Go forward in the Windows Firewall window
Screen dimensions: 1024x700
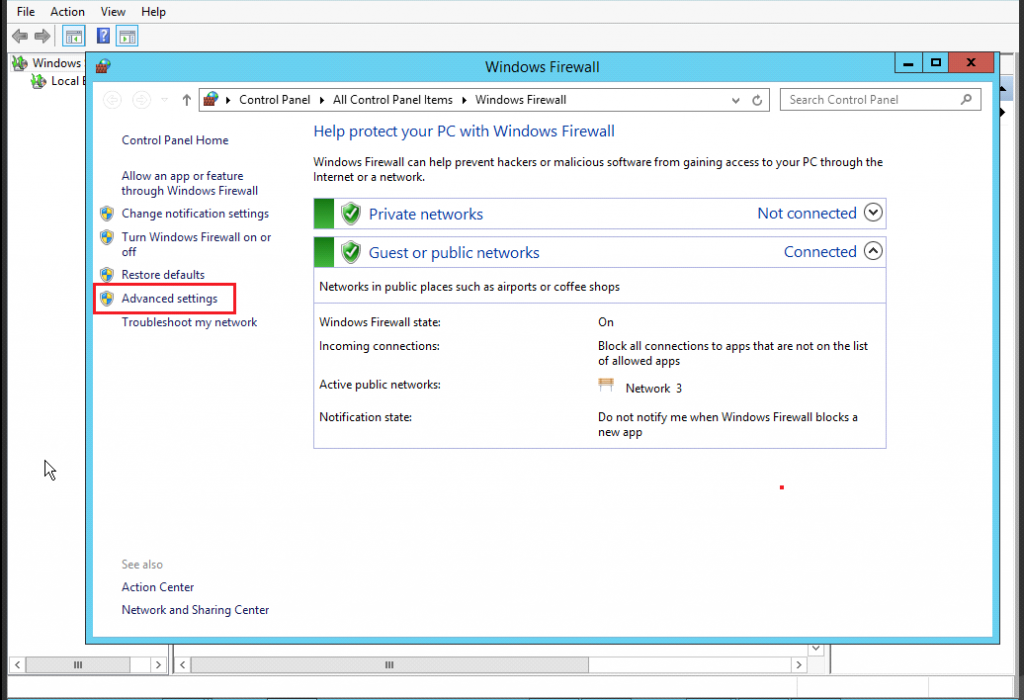click(141, 100)
